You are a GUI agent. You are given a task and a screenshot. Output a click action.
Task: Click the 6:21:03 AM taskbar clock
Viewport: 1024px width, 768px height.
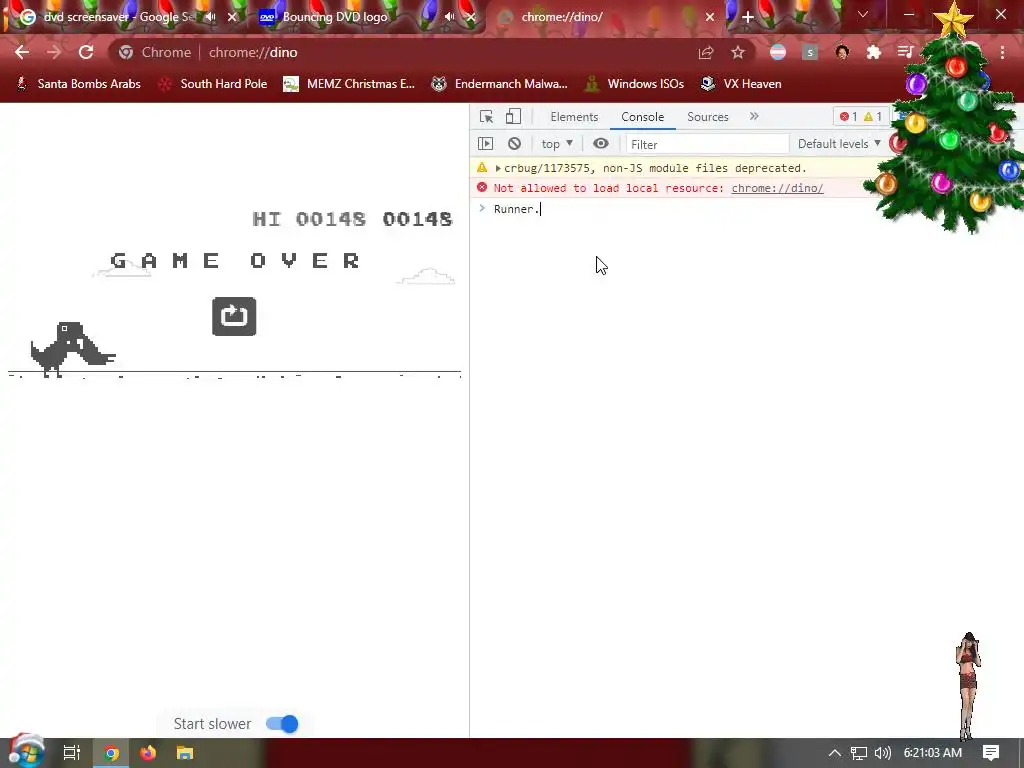[x=933, y=753]
